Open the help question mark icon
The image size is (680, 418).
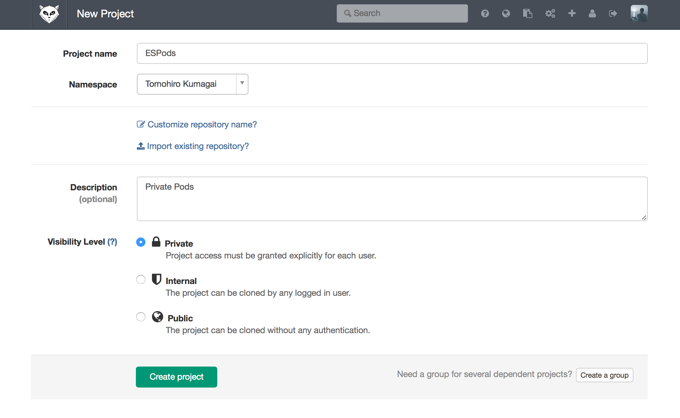(485, 13)
